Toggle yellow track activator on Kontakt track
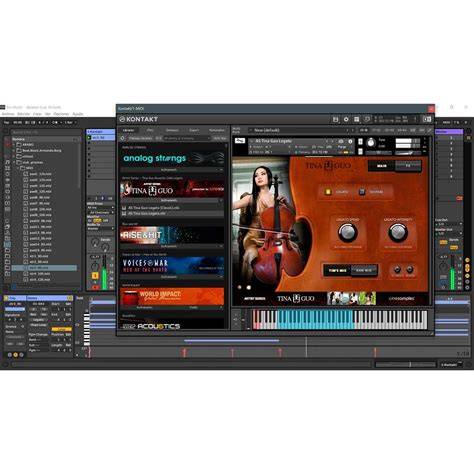 [x=95, y=276]
